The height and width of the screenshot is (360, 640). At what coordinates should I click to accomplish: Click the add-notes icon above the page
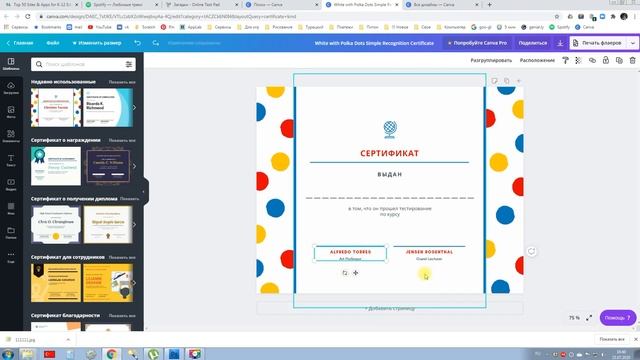pos(494,81)
